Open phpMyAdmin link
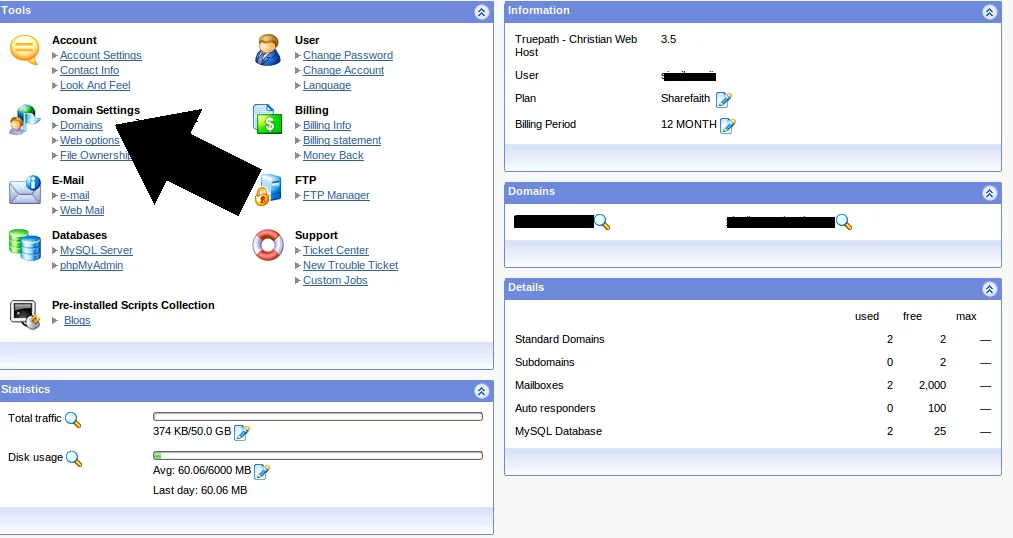The image size is (1013, 538). click(x=91, y=266)
